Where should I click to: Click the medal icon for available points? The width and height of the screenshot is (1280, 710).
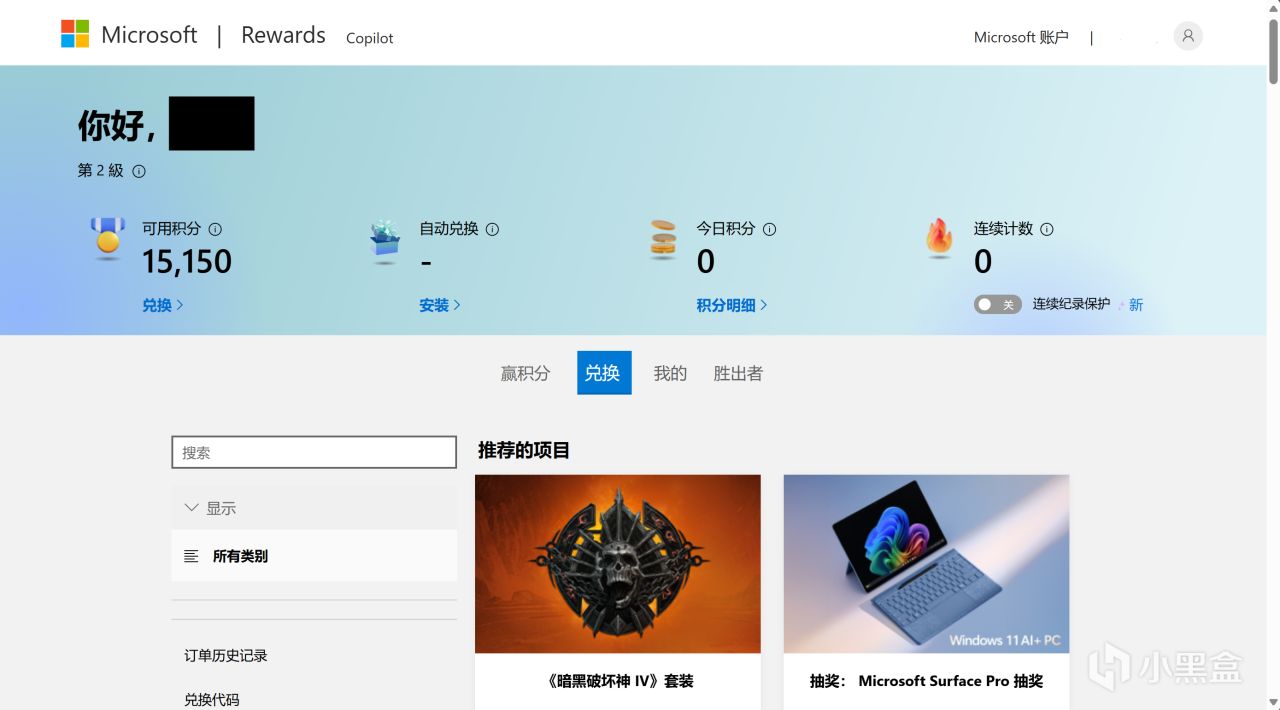click(x=108, y=239)
